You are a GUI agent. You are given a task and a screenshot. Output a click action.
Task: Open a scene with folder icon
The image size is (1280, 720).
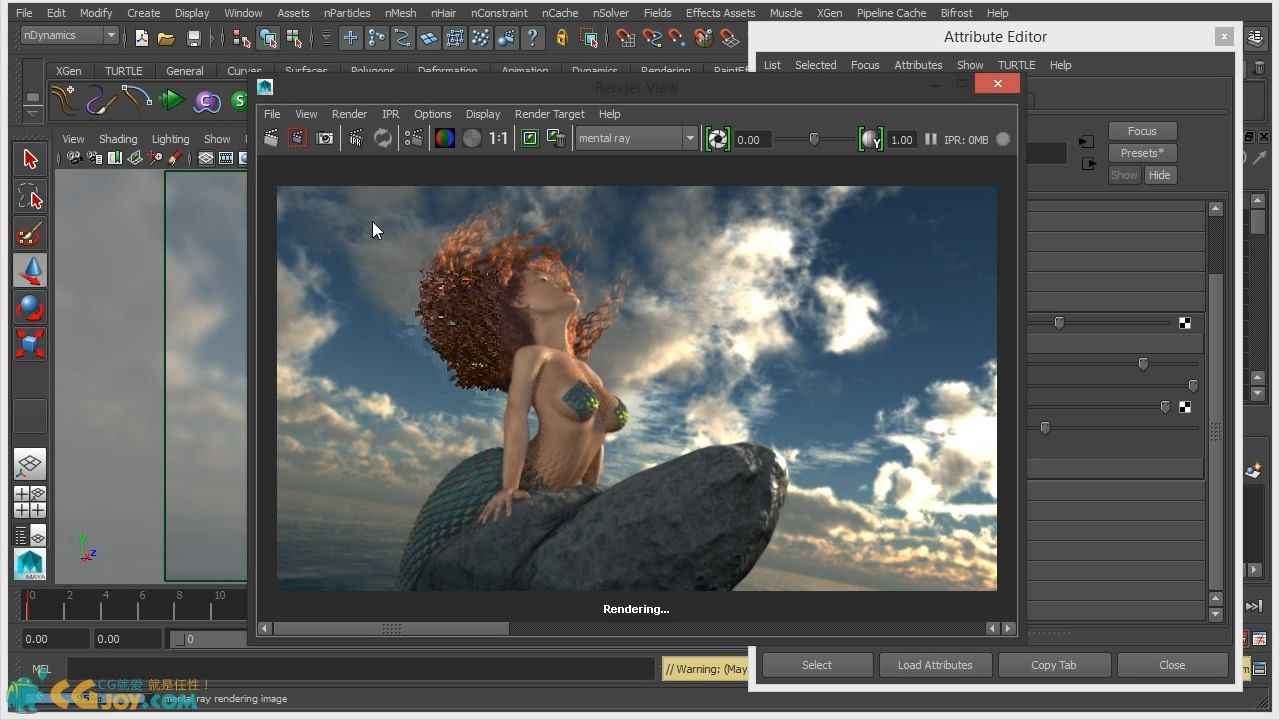166,38
